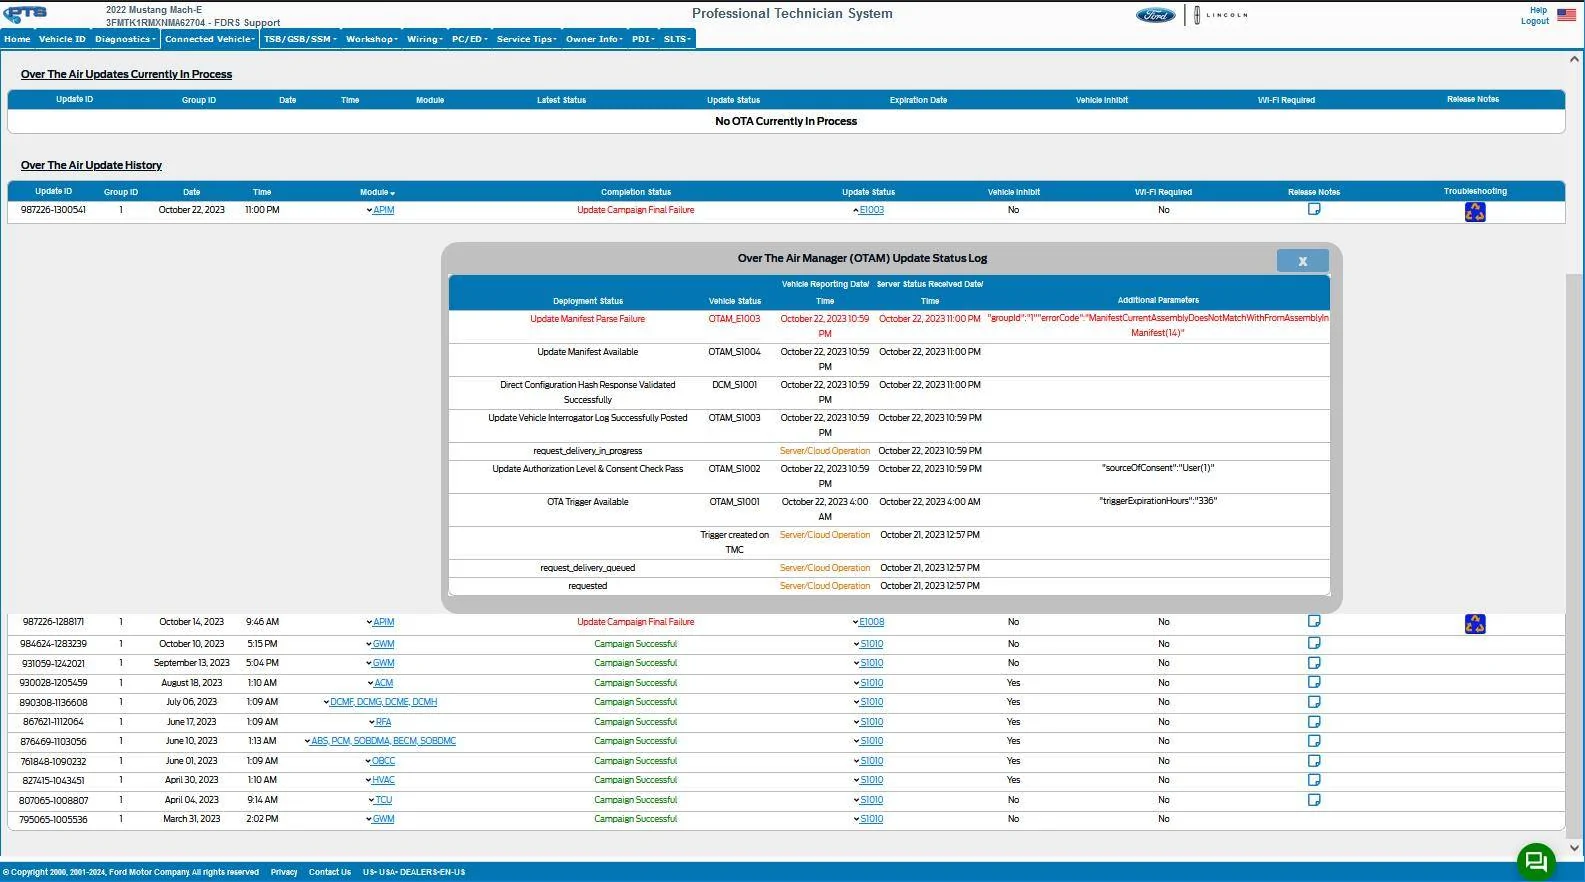Open release notes icon for the ACM update

tap(1314, 682)
